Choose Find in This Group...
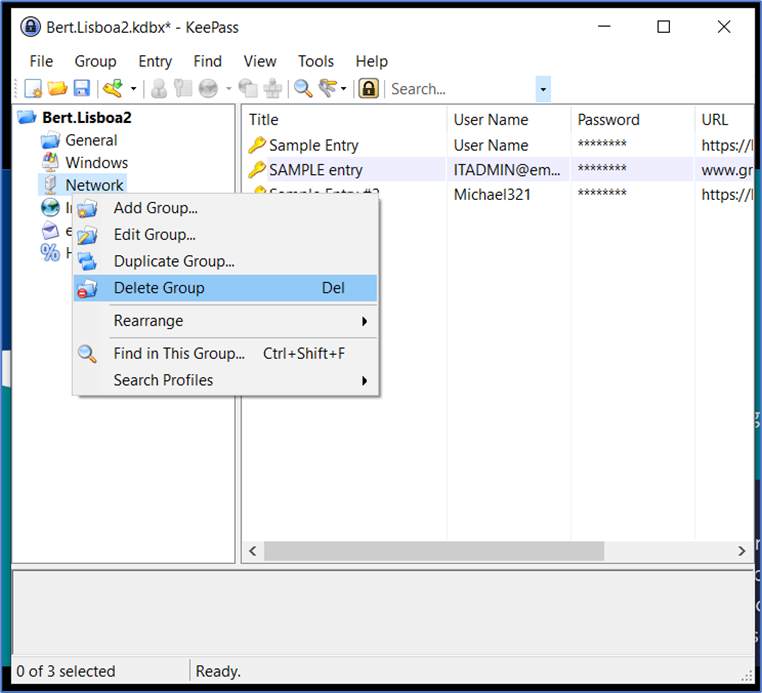Viewport: 762px width, 693px height. point(225,353)
